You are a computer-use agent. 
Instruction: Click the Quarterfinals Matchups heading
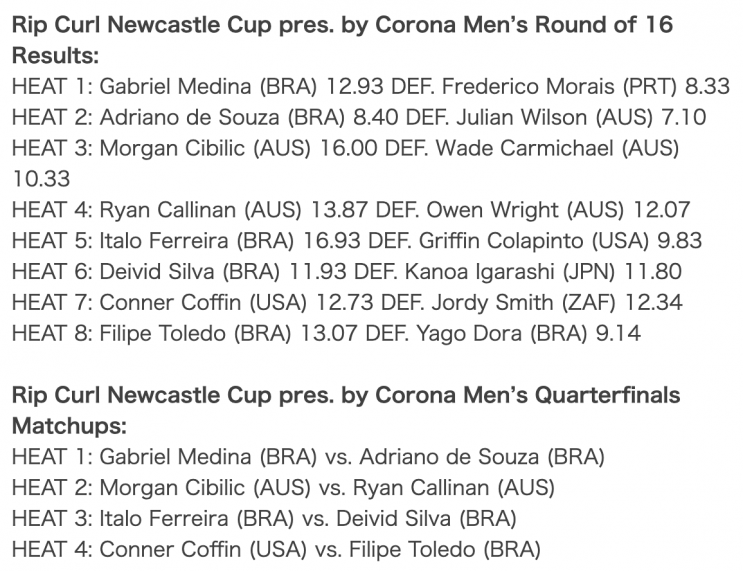click(346, 410)
